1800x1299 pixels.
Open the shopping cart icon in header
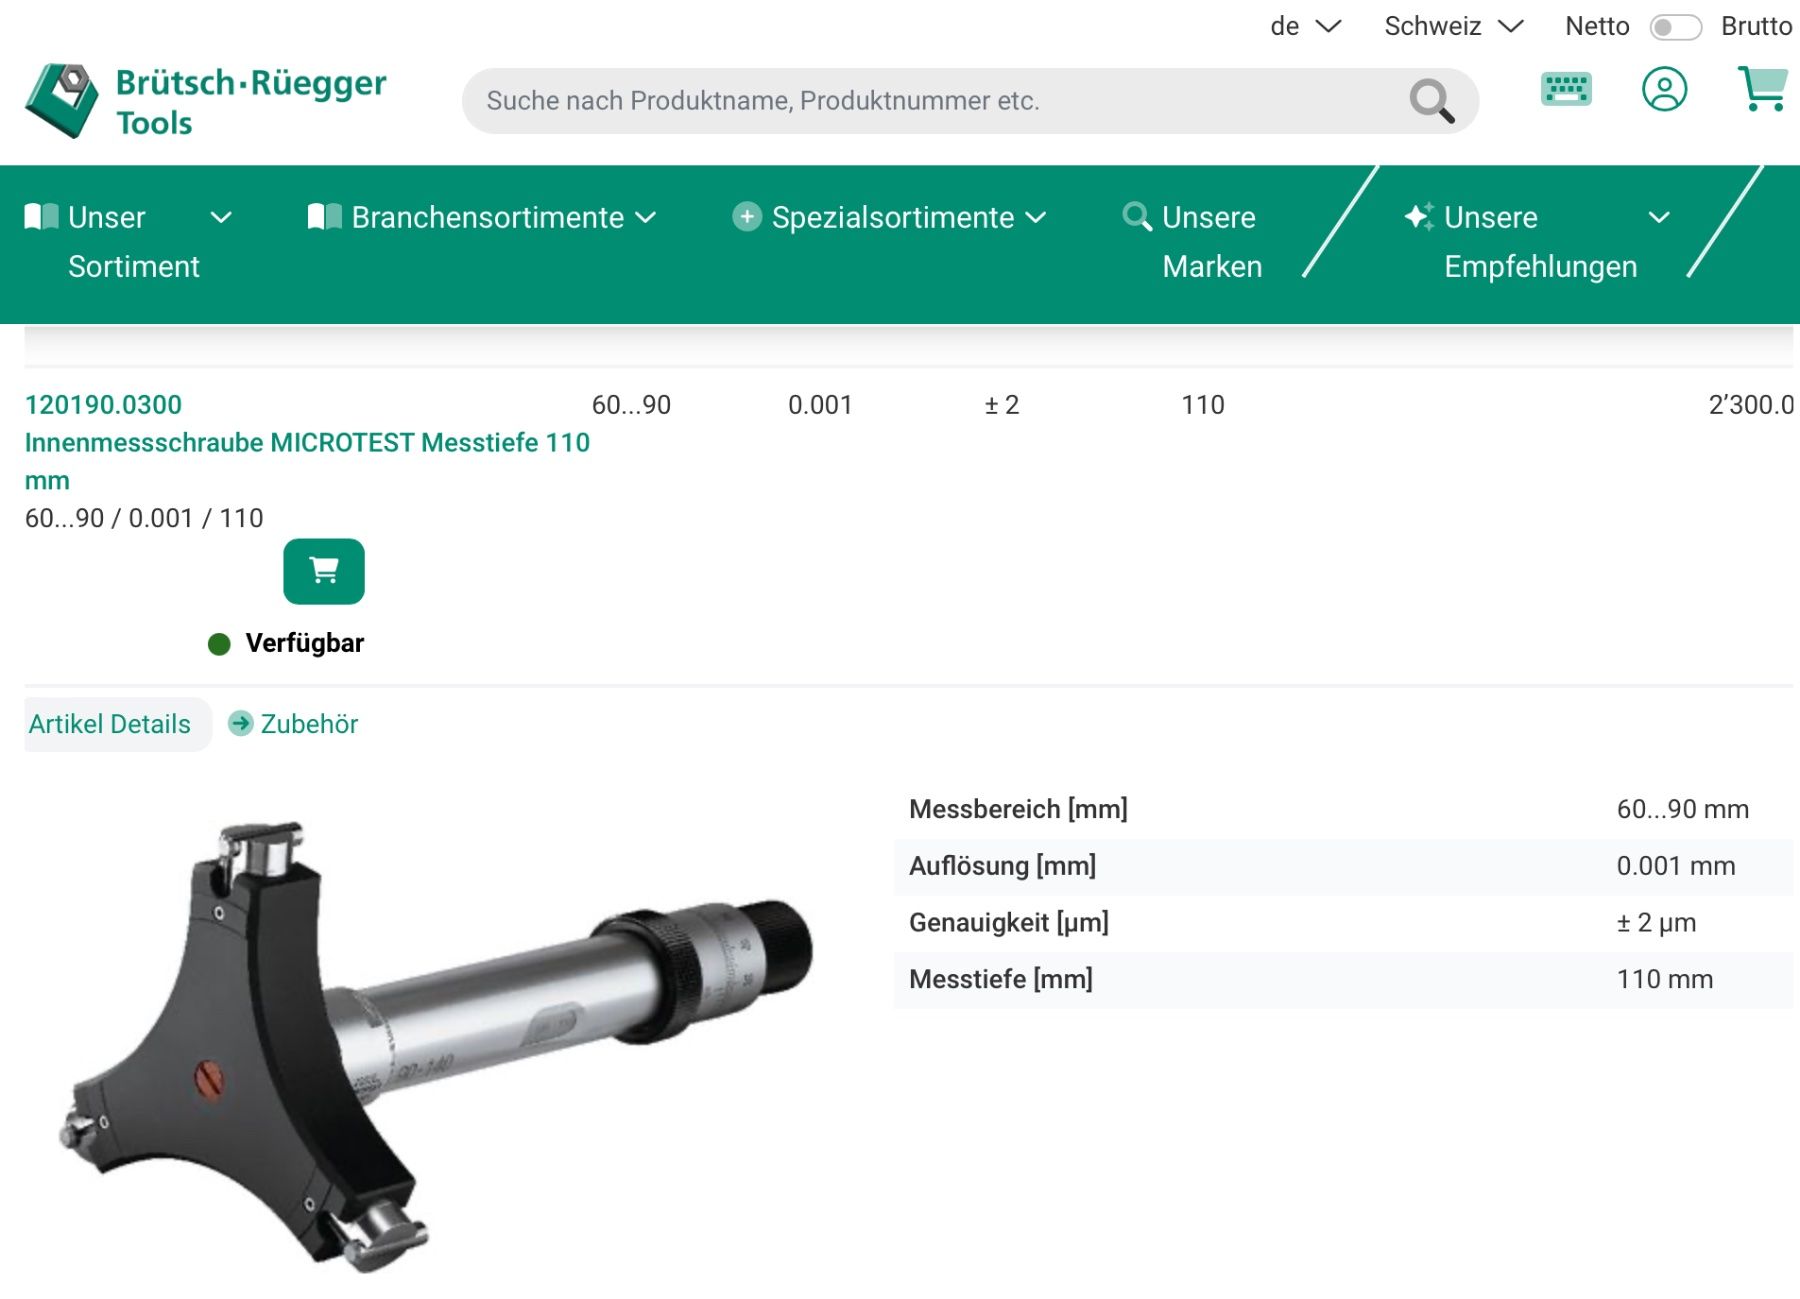(x=1763, y=89)
